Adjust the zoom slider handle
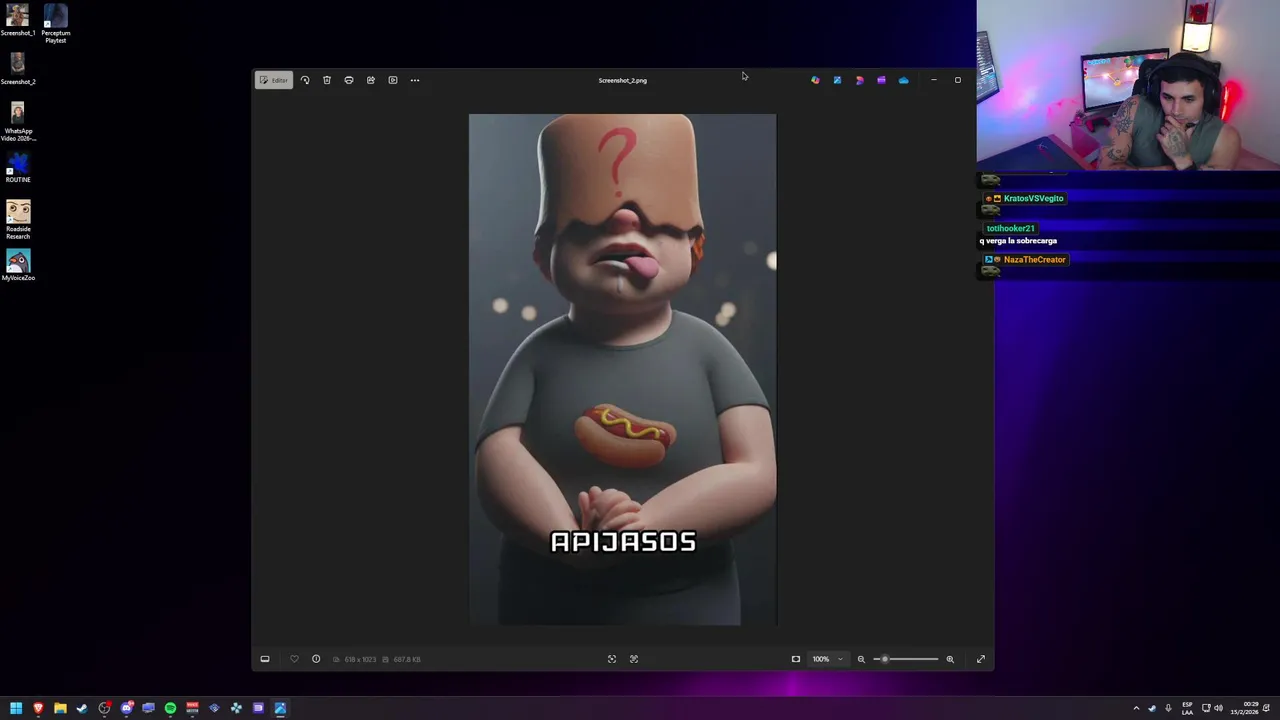This screenshot has width=1280, height=720. tap(885, 659)
